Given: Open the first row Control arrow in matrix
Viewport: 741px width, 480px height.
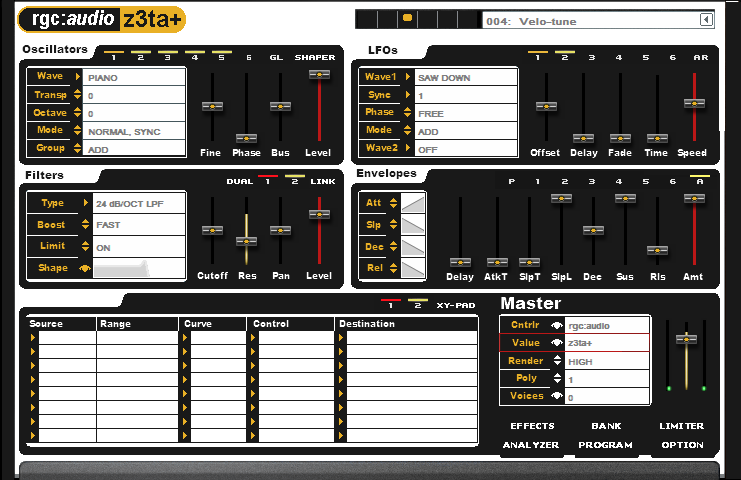Looking at the screenshot, I should 253,337.
